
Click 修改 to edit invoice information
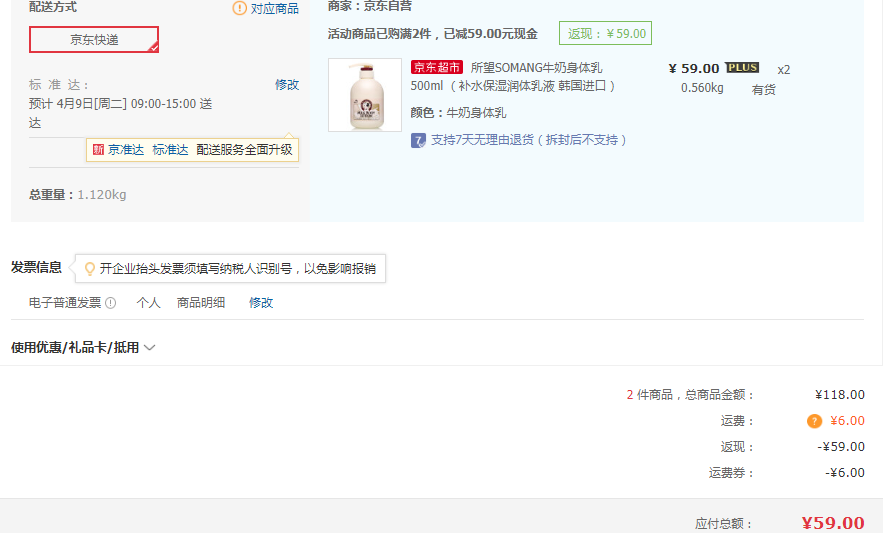coord(261,303)
